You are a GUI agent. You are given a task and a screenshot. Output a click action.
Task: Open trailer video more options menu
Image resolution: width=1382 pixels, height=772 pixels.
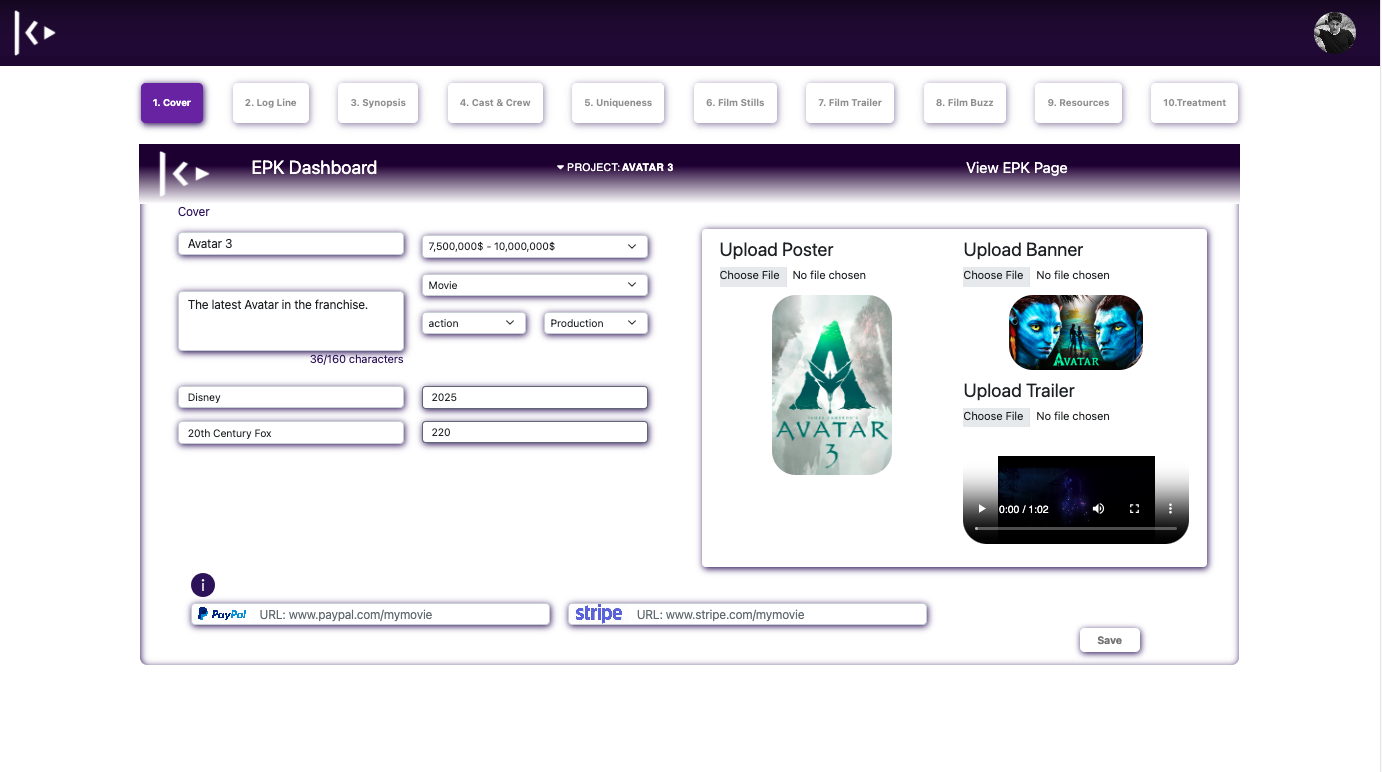[1170, 509]
